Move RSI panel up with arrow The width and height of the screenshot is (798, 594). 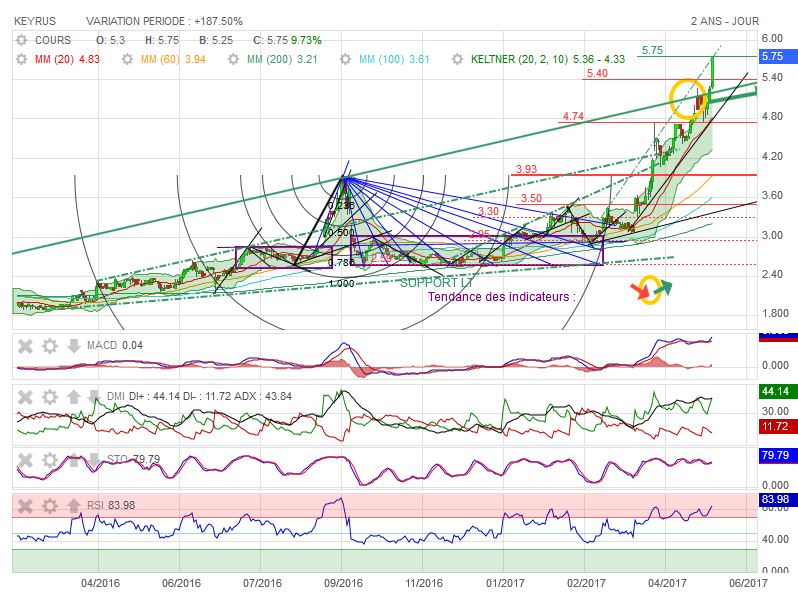[x=73, y=506]
